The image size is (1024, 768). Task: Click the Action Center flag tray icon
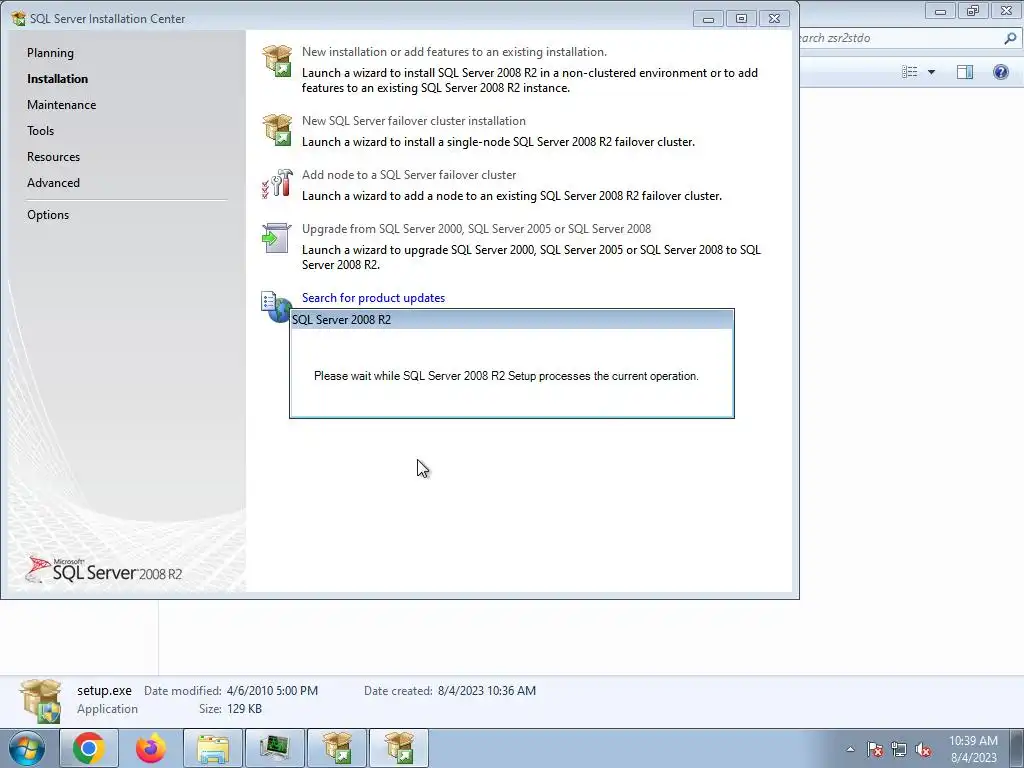pyautogui.click(x=874, y=749)
